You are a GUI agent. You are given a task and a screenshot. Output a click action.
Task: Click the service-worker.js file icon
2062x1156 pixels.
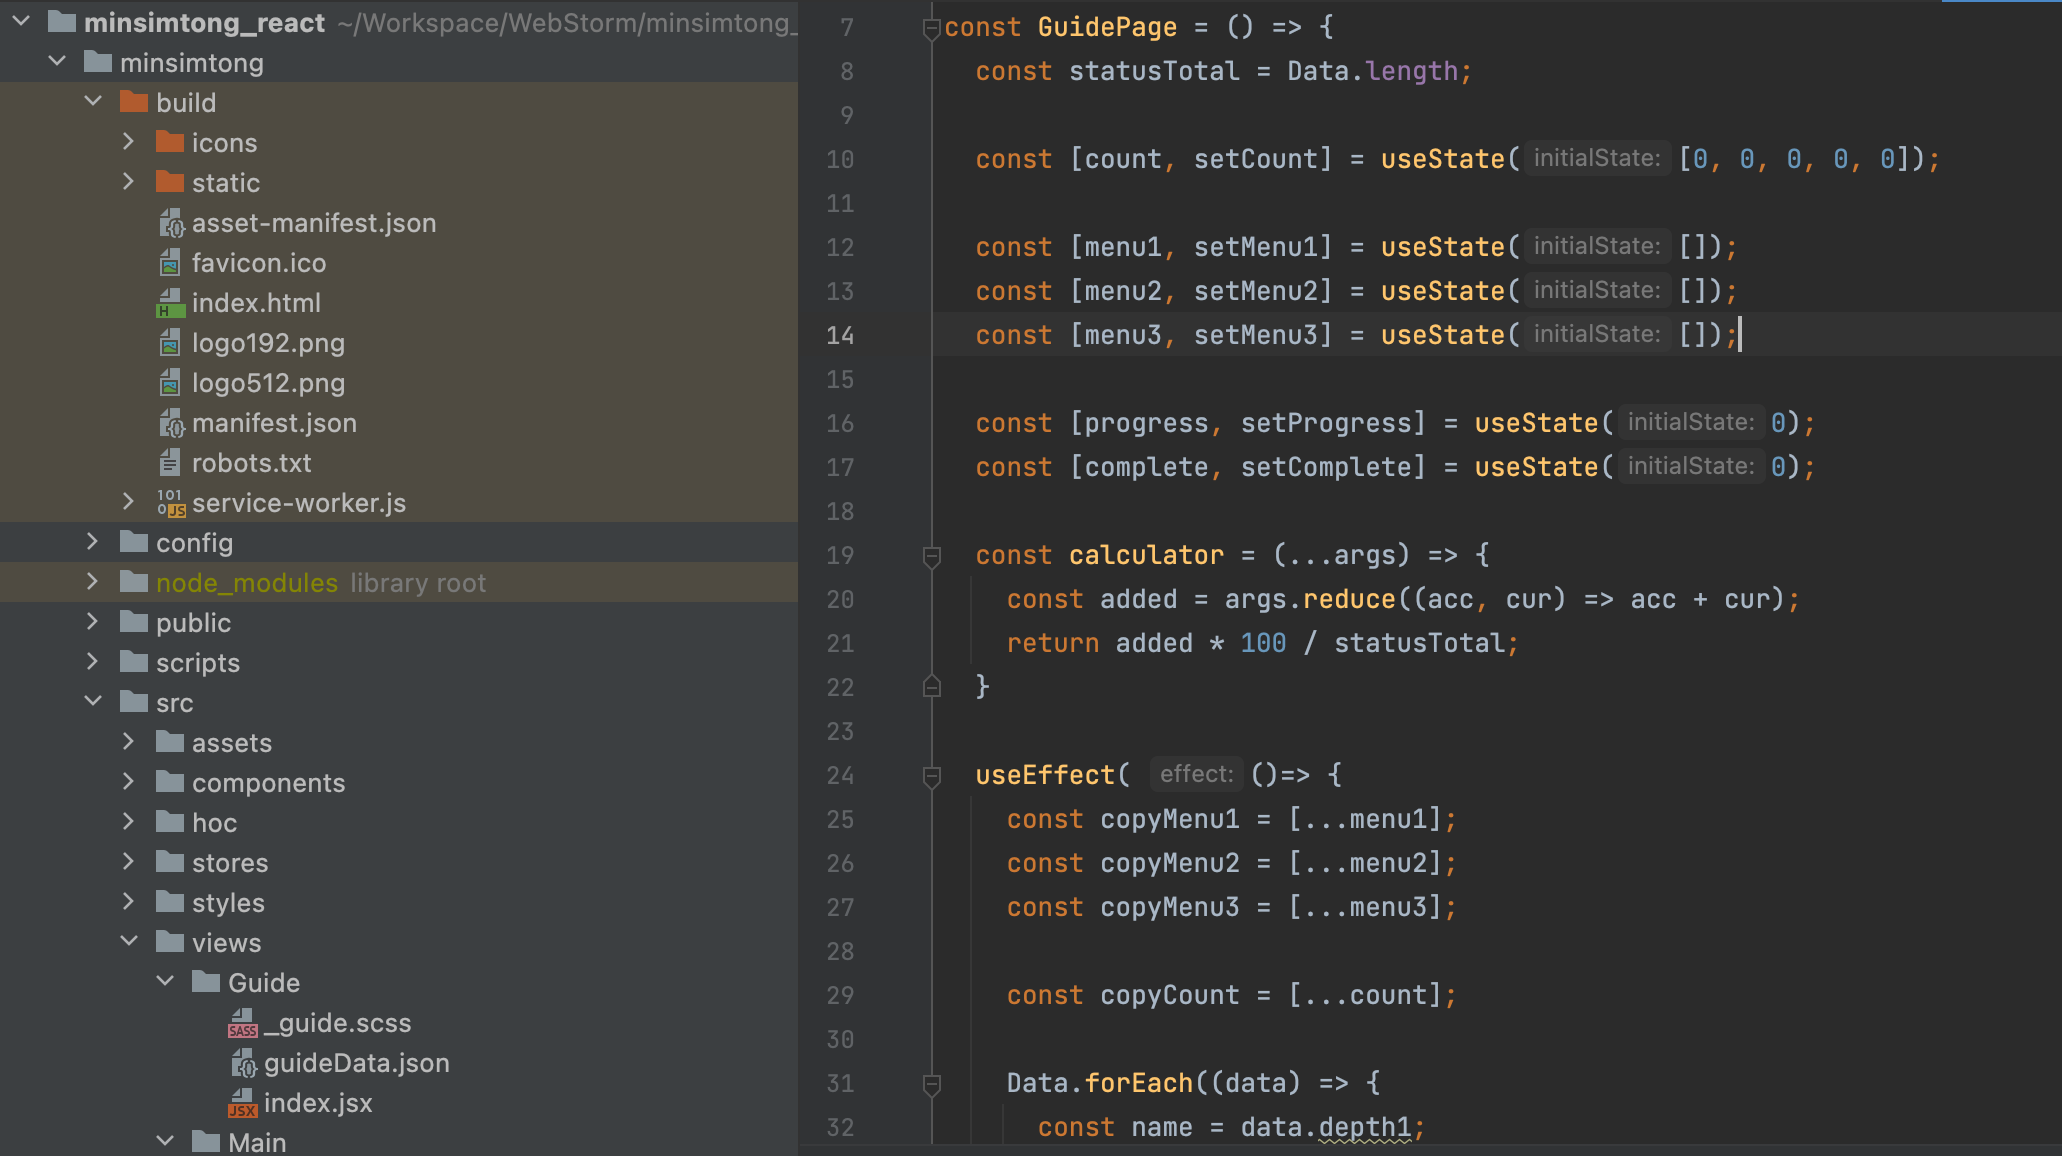point(171,503)
